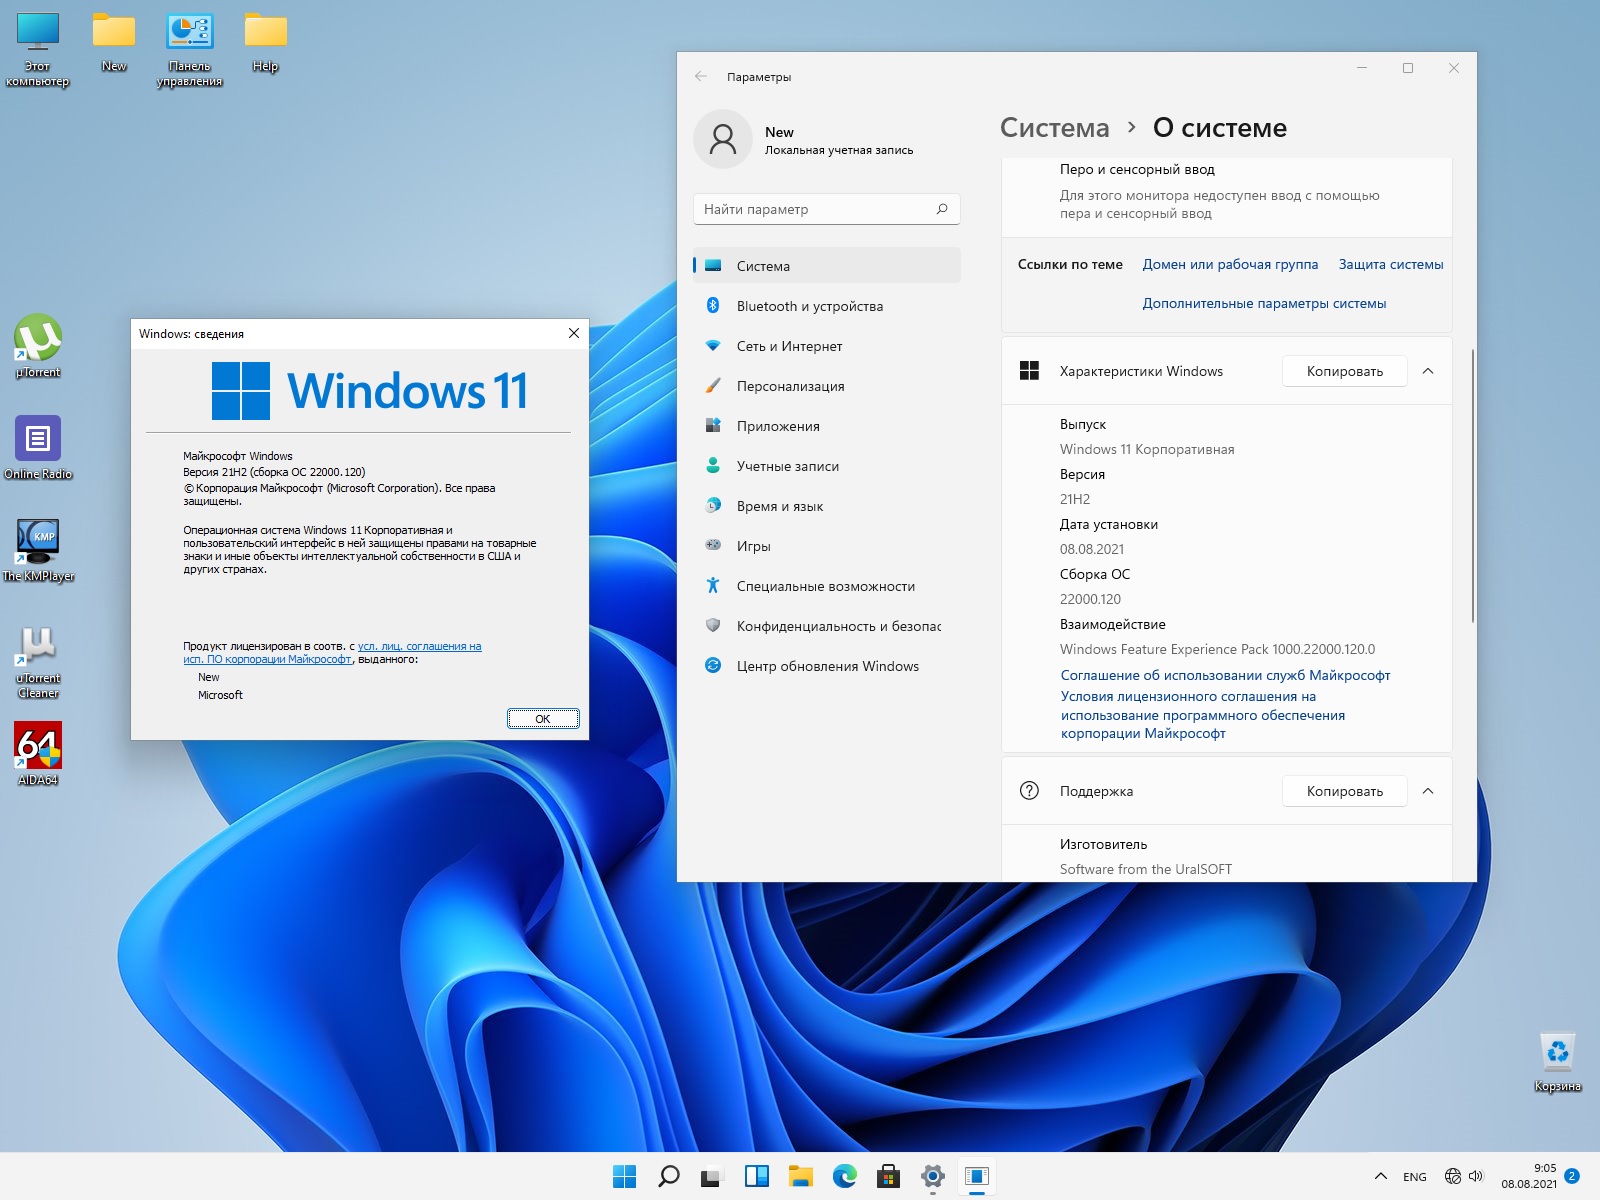The height and width of the screenshot is (1200, 1600).
Task: Click the ENG language indicator
Action: [1414, 1177]
